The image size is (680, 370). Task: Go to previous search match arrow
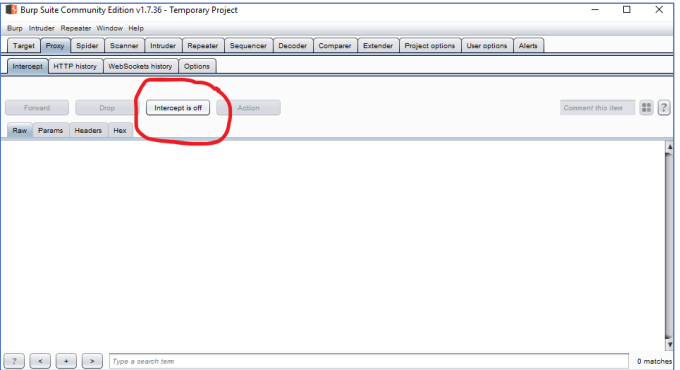40,361
